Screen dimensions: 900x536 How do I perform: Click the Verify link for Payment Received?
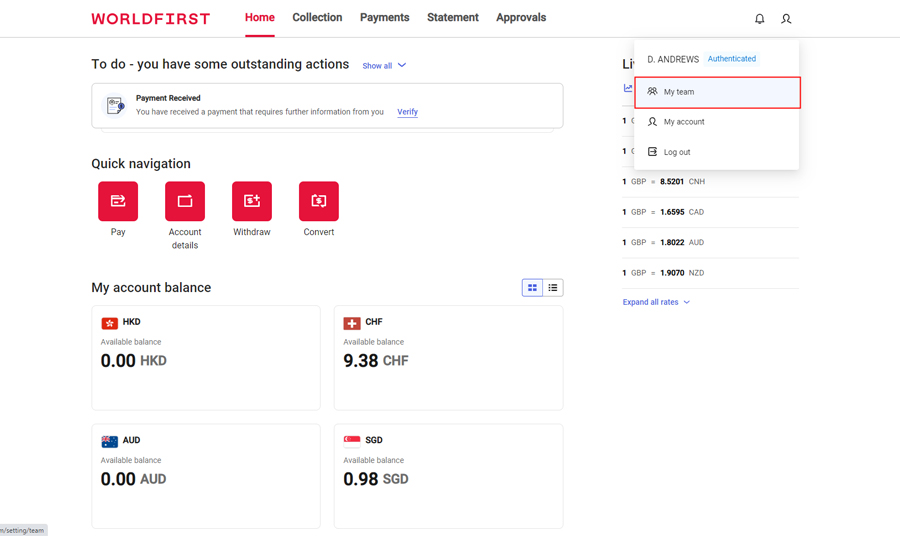coord(407,112)
